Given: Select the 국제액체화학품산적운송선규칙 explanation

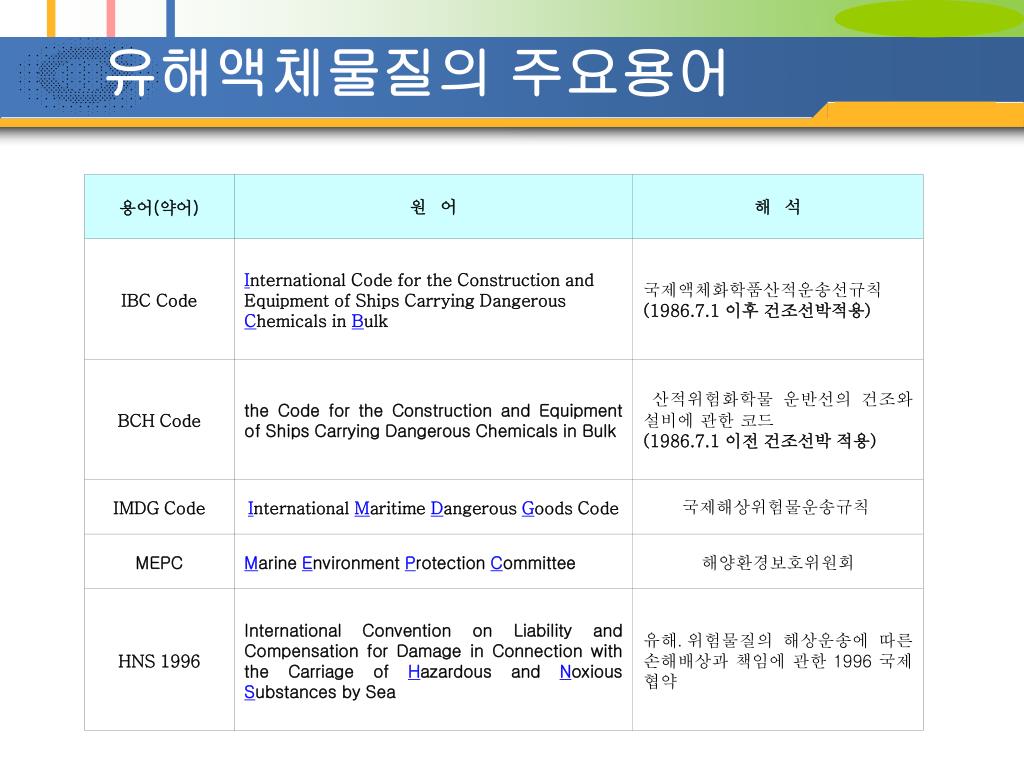Looking at the screenshot, I should [762, 289].
